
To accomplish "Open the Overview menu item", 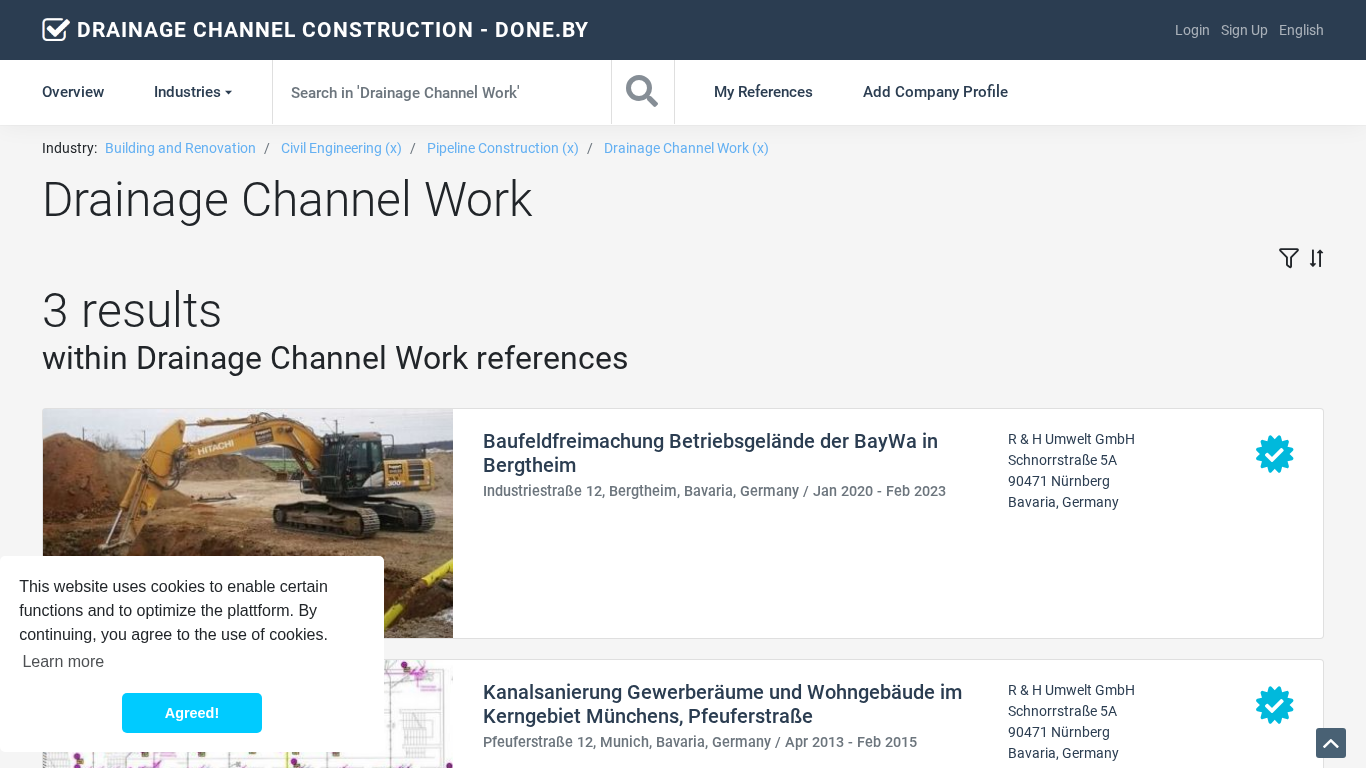I will point(73,92).
